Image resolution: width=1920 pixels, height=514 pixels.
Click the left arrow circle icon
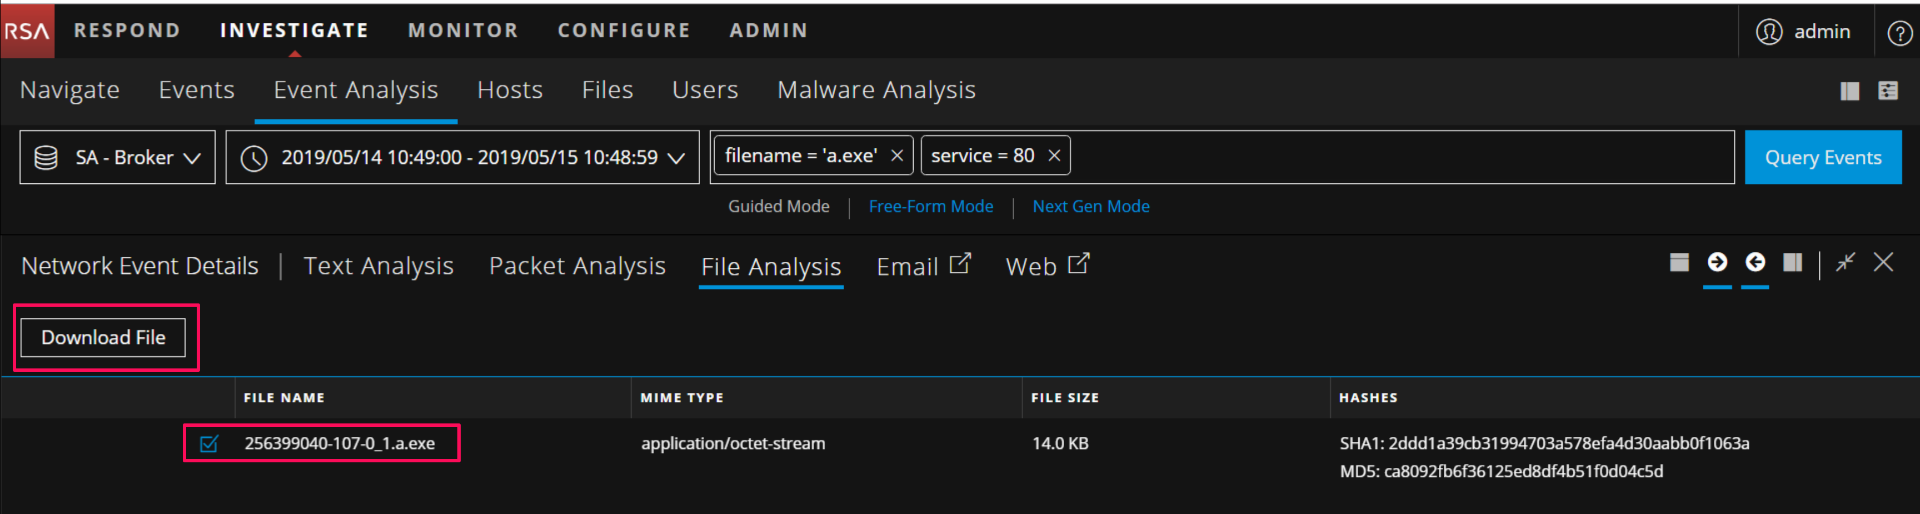1755,262
